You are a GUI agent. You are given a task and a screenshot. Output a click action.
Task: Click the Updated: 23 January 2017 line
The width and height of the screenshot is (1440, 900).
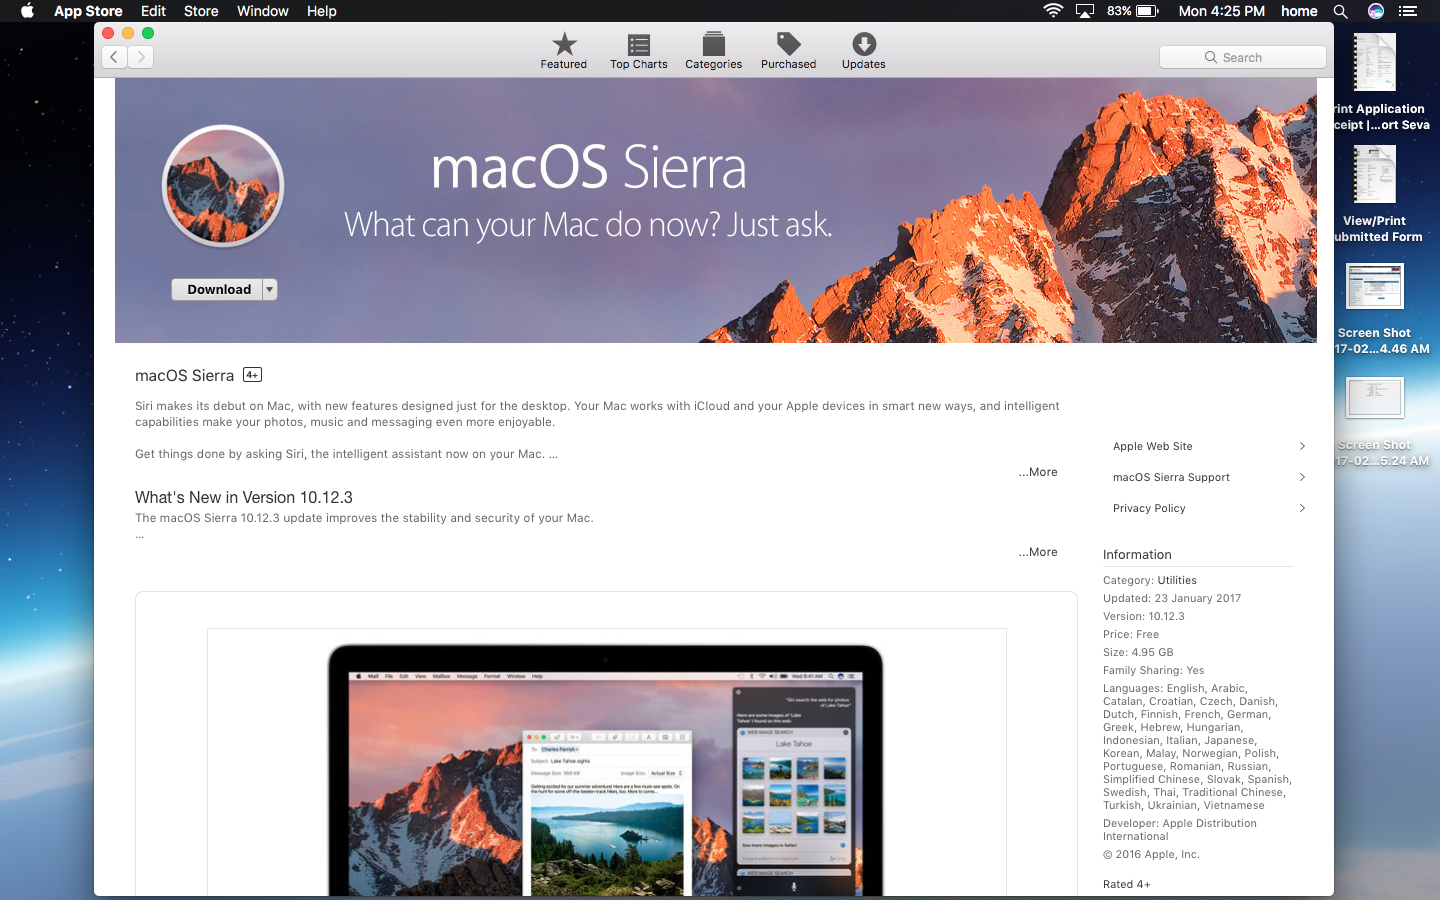click(x=1172, y=598)
